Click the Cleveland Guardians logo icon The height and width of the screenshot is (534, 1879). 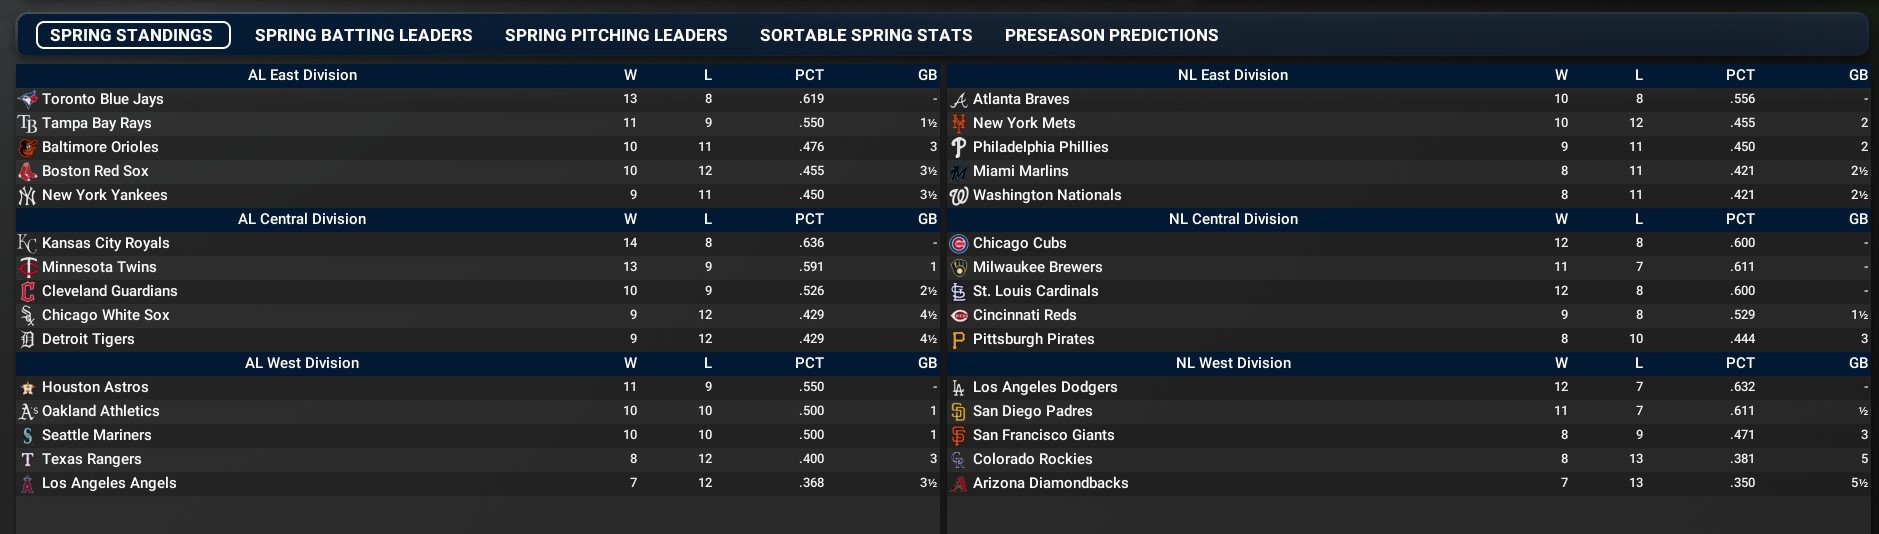[28, 291]
